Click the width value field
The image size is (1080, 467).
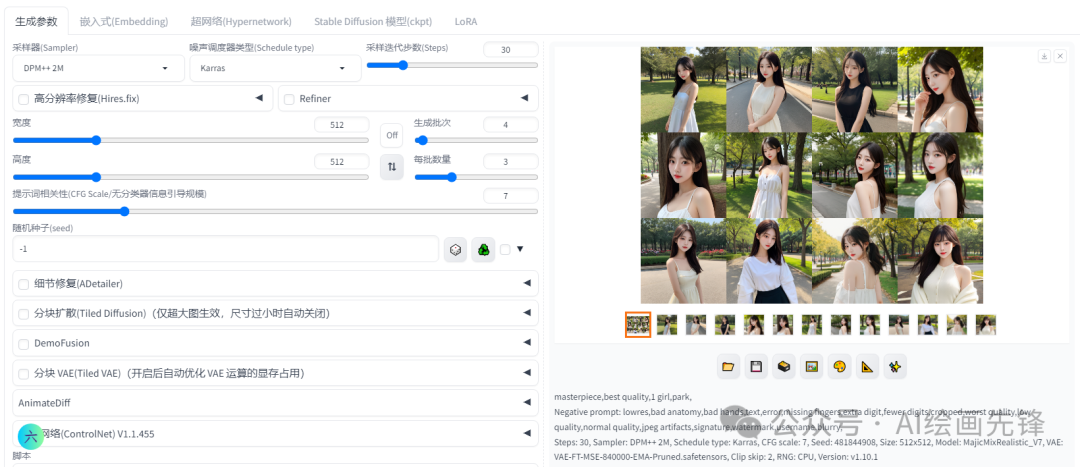coord(341,125)
